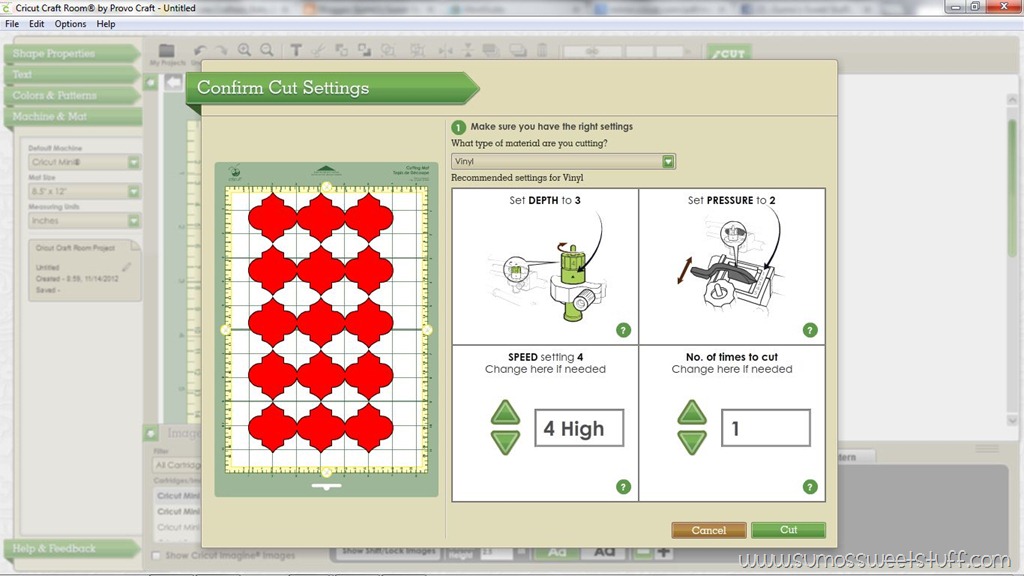This screenshot has height=576, width=1024.
Task: Cancel the cut settings dialog
Action: point(709,530)
